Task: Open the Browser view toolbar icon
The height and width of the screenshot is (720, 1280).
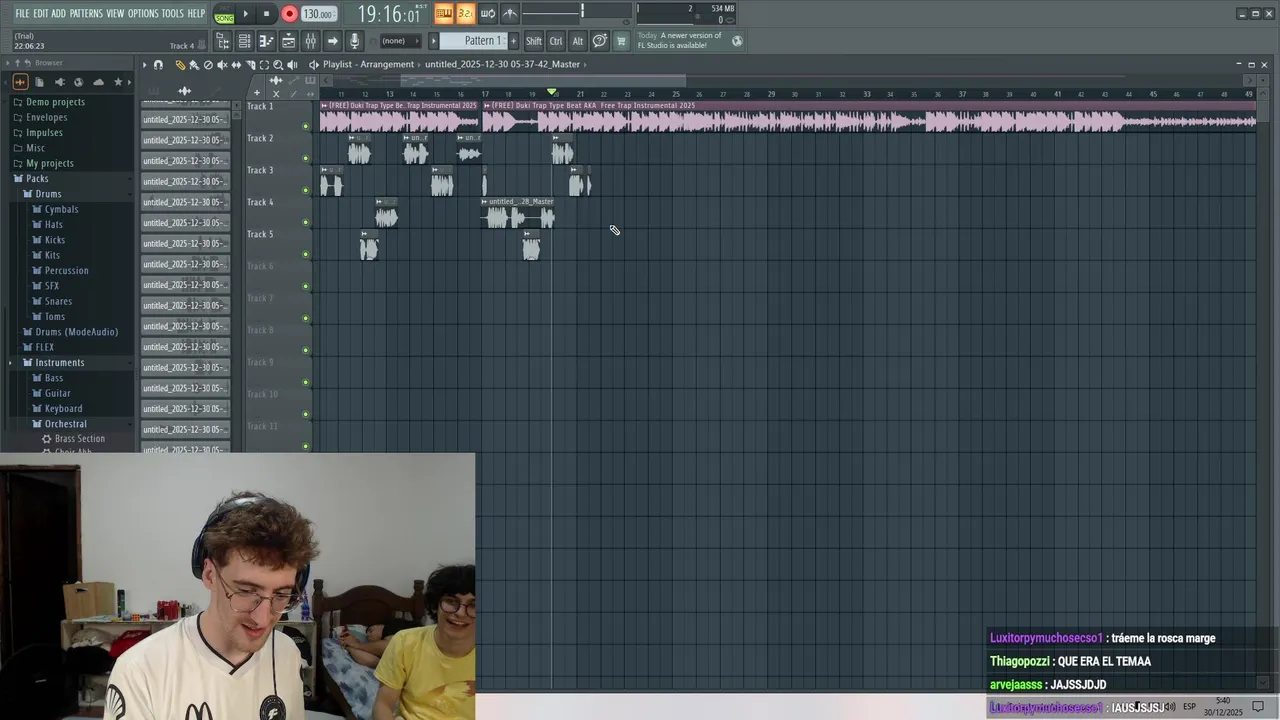Action: (x=223, y=41)
